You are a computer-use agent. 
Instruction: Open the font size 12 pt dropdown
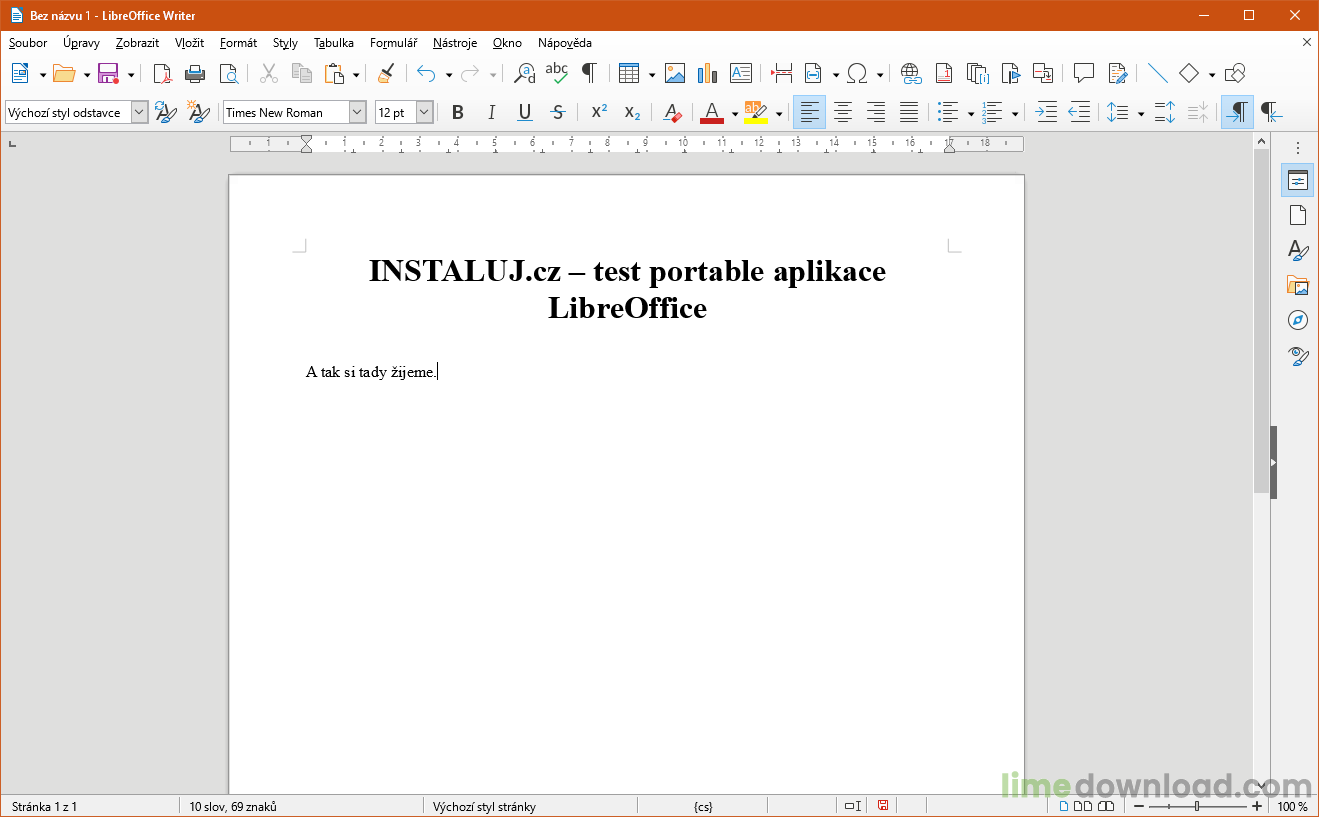424,113
